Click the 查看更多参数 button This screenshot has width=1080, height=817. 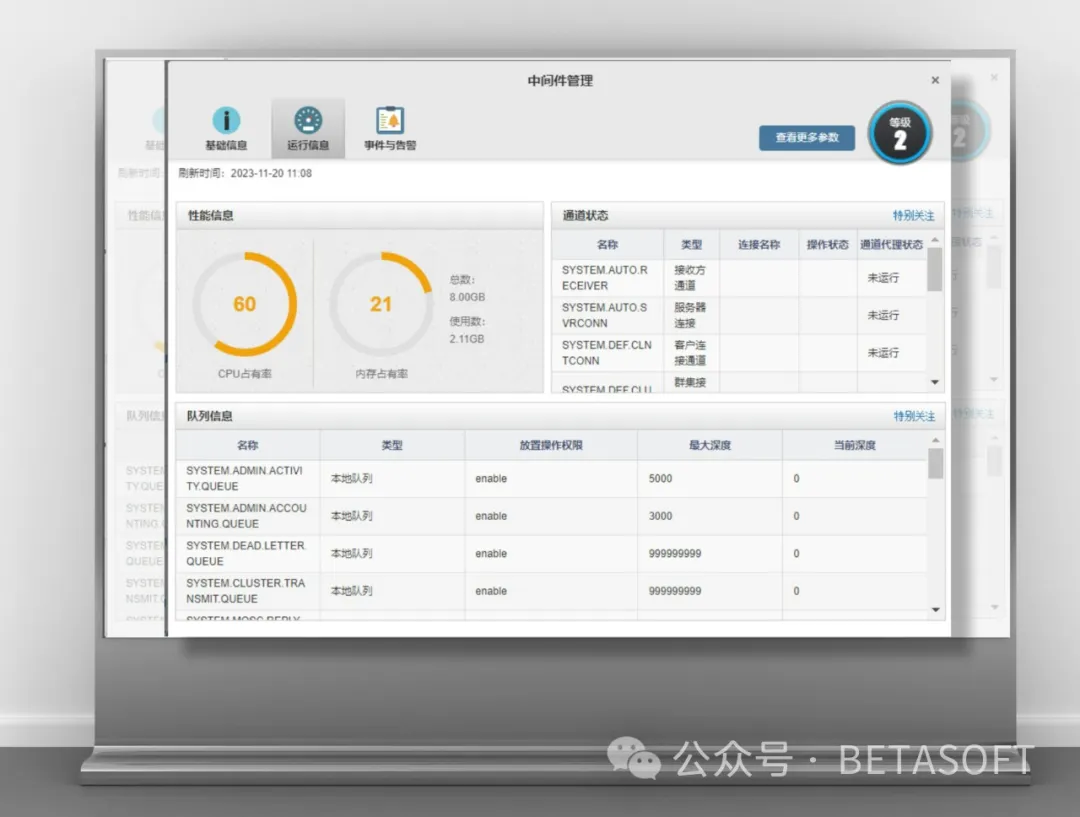coord(807,138)
